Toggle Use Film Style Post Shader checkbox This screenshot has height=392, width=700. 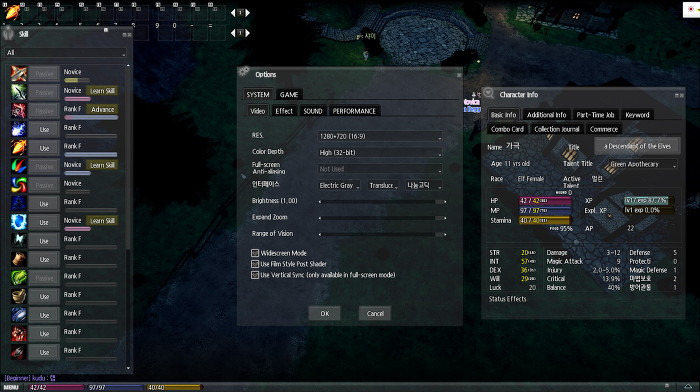click(x=255, y=264)
